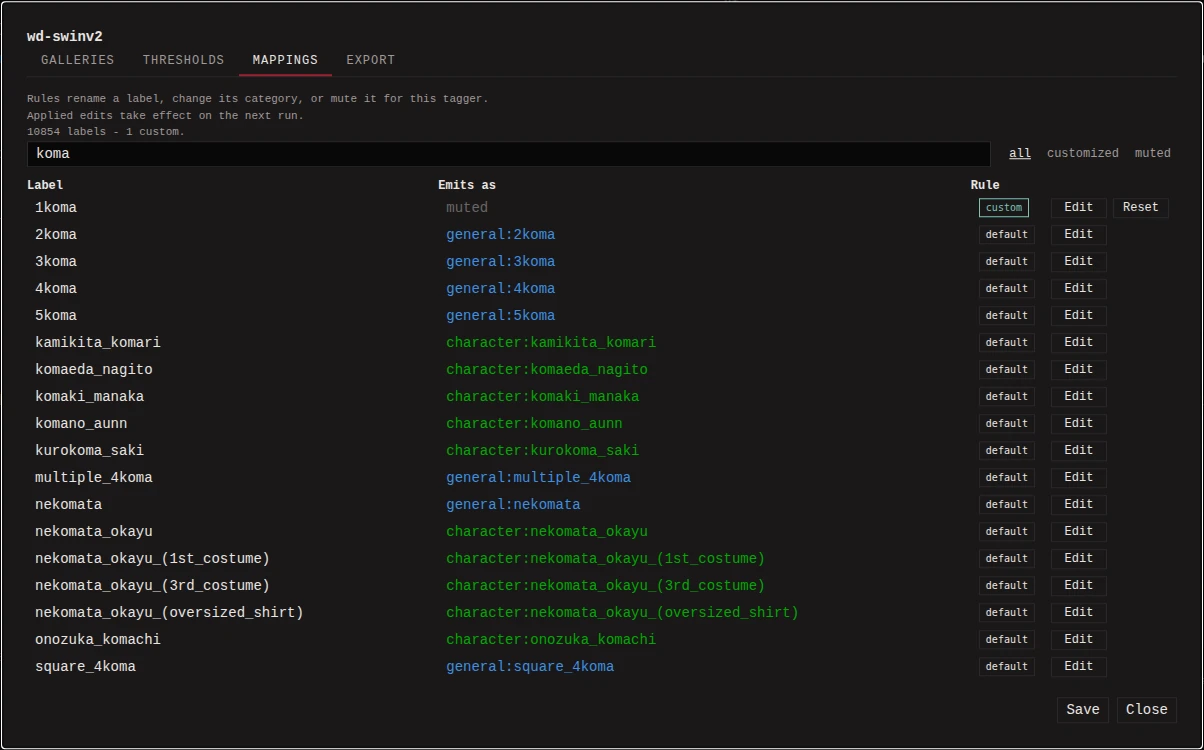Select the onozuka_komachi label name

[x=98, y=640]
